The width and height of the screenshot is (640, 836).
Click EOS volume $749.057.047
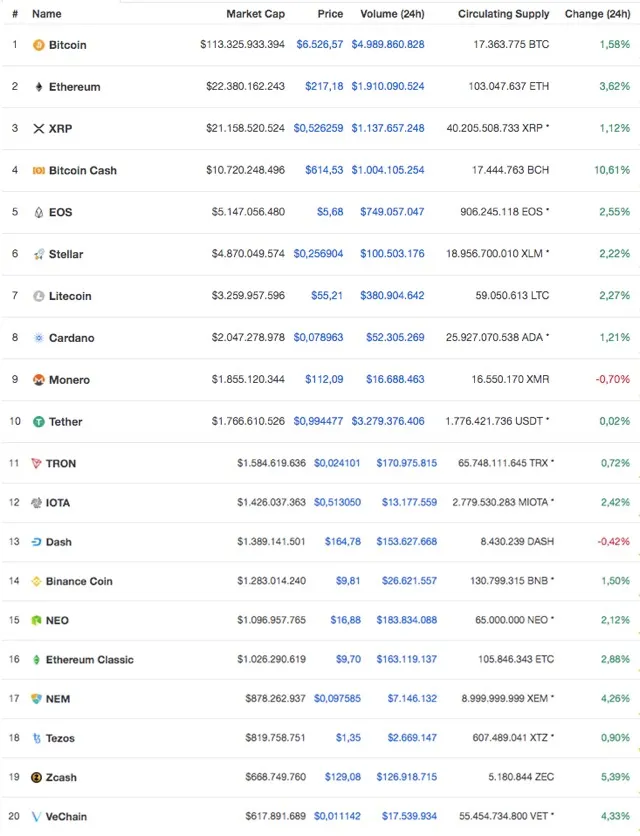coord(393,212)
